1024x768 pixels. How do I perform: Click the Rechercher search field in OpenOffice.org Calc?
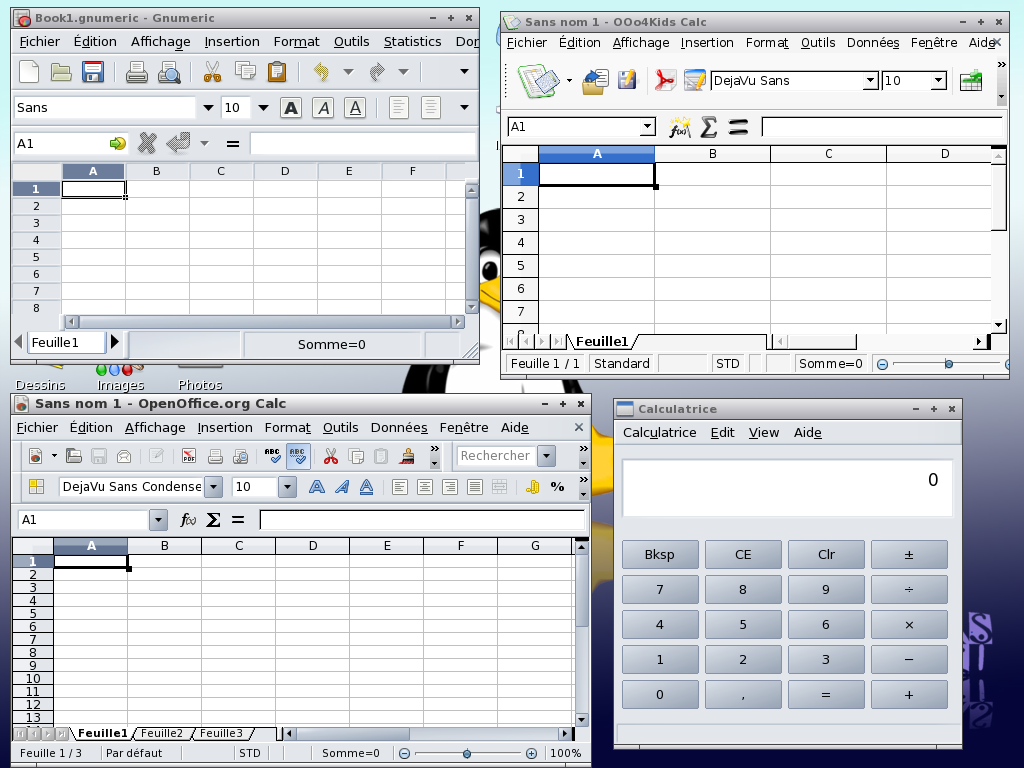pyautogui.click(x=496, y=456)
